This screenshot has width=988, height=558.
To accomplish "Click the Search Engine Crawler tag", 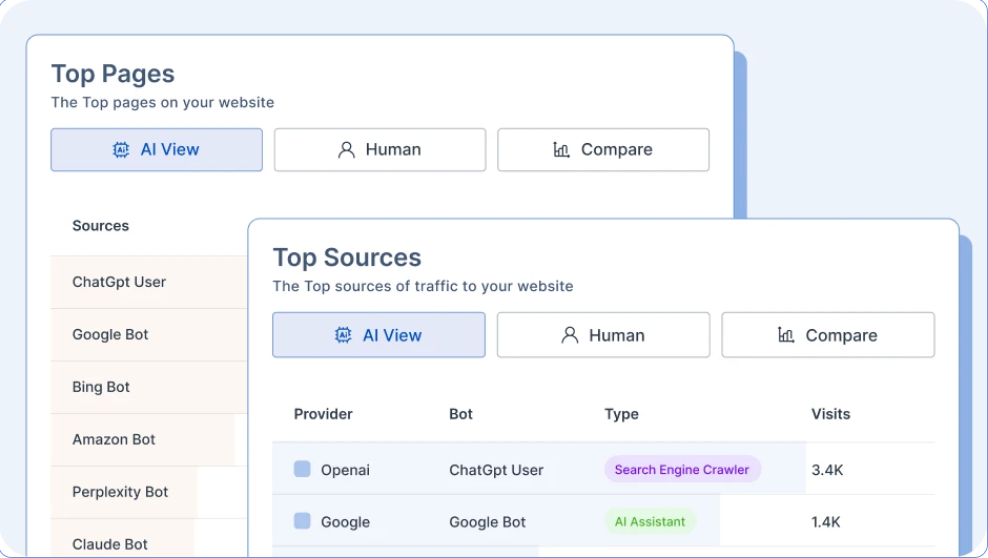I will 682,470.
